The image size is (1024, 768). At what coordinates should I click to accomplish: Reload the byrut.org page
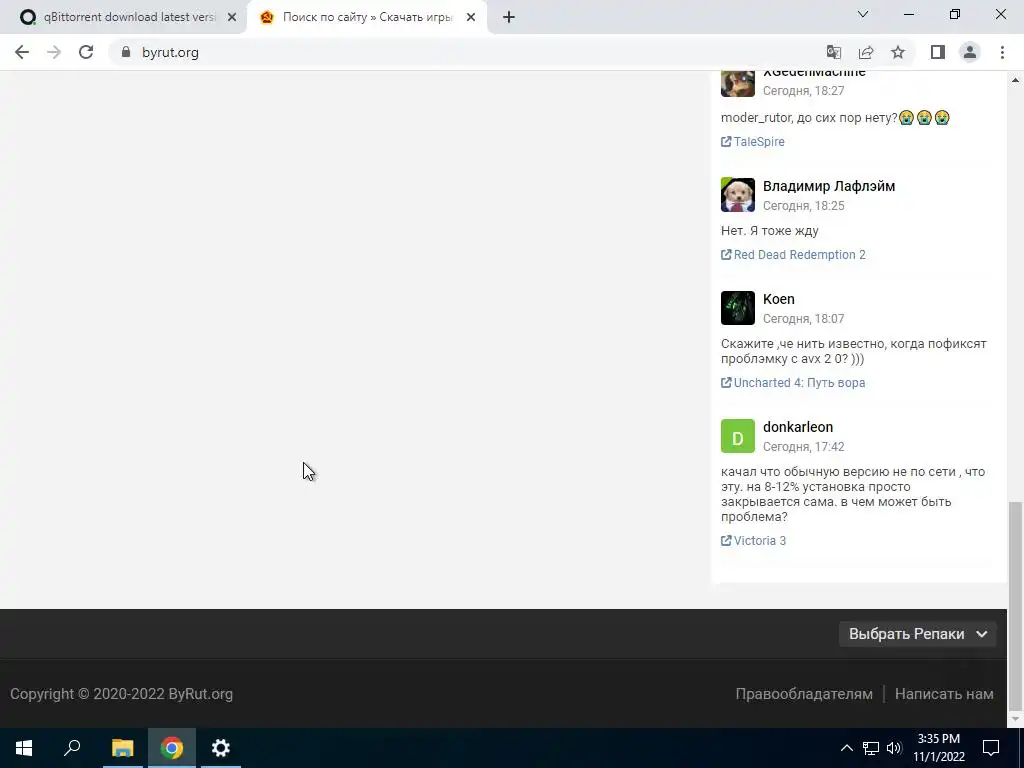point(86,52)
